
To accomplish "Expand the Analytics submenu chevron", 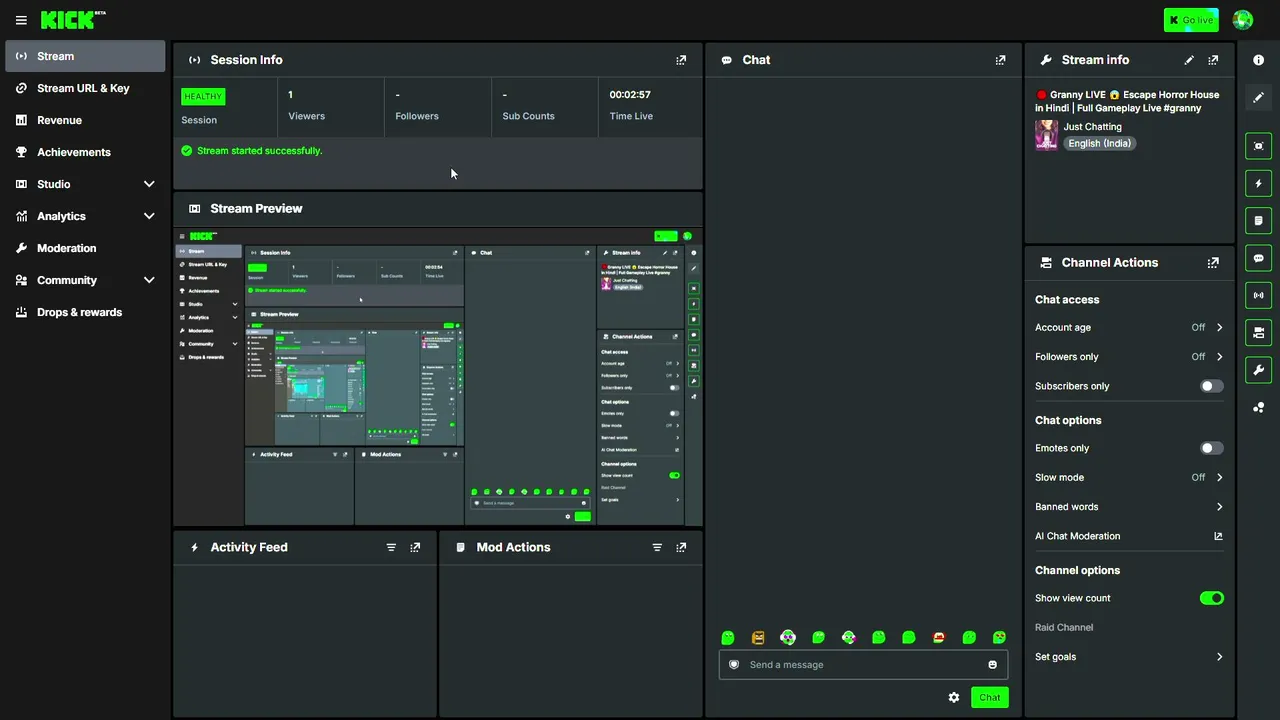I will click(149, 216).
